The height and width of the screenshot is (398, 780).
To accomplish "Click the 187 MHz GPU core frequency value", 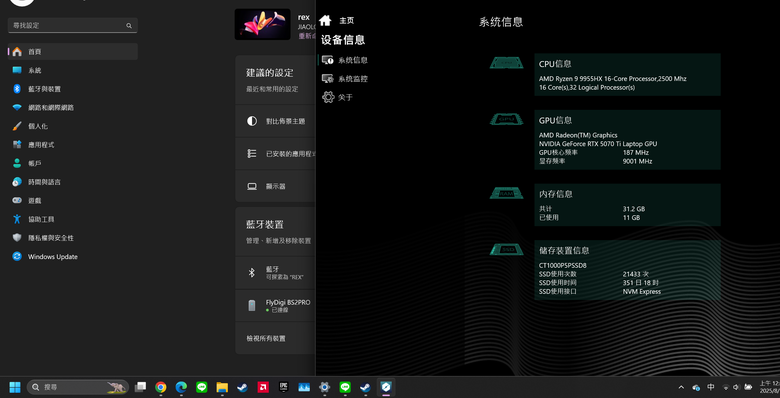I will (x=636, y=153).
